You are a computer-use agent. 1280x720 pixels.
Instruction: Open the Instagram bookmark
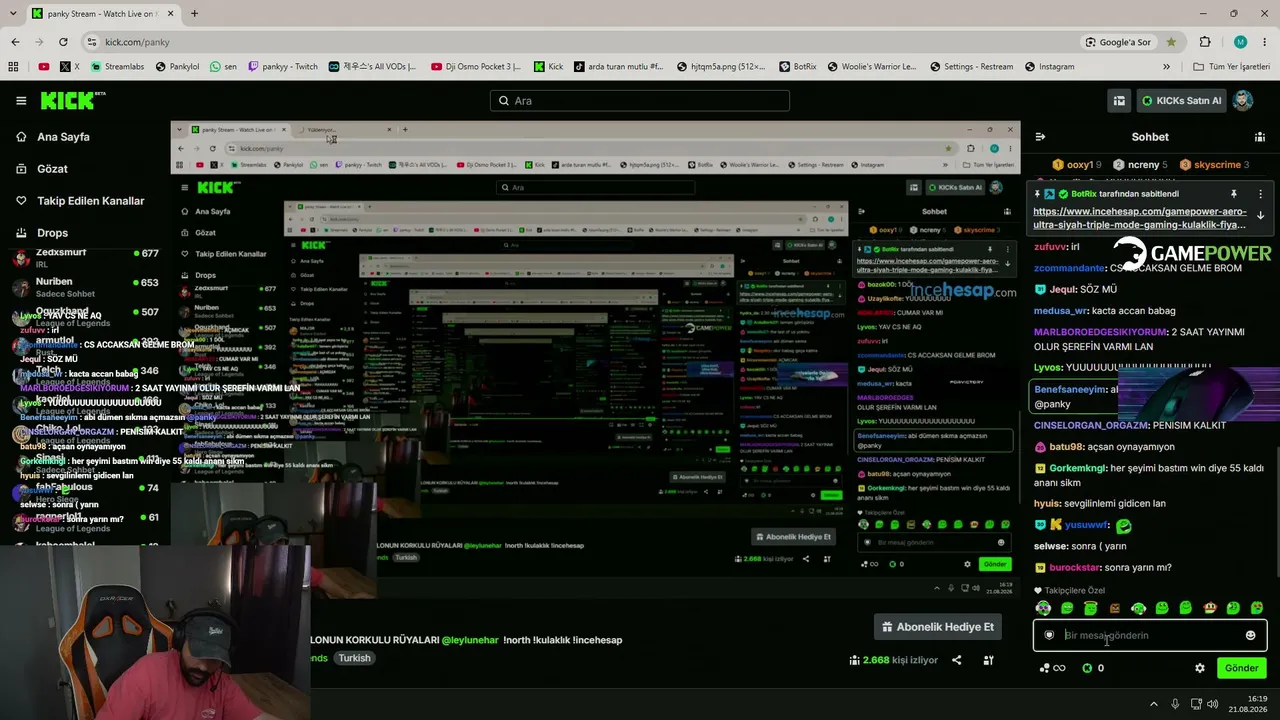coord(1049,67)
